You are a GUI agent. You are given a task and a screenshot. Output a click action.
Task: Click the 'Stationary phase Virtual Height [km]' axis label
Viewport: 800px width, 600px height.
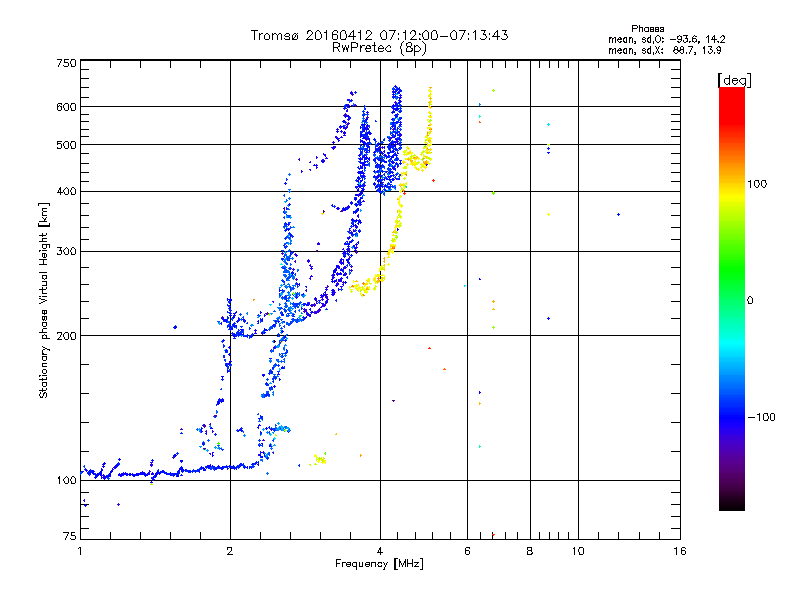[x=44, y=301]
